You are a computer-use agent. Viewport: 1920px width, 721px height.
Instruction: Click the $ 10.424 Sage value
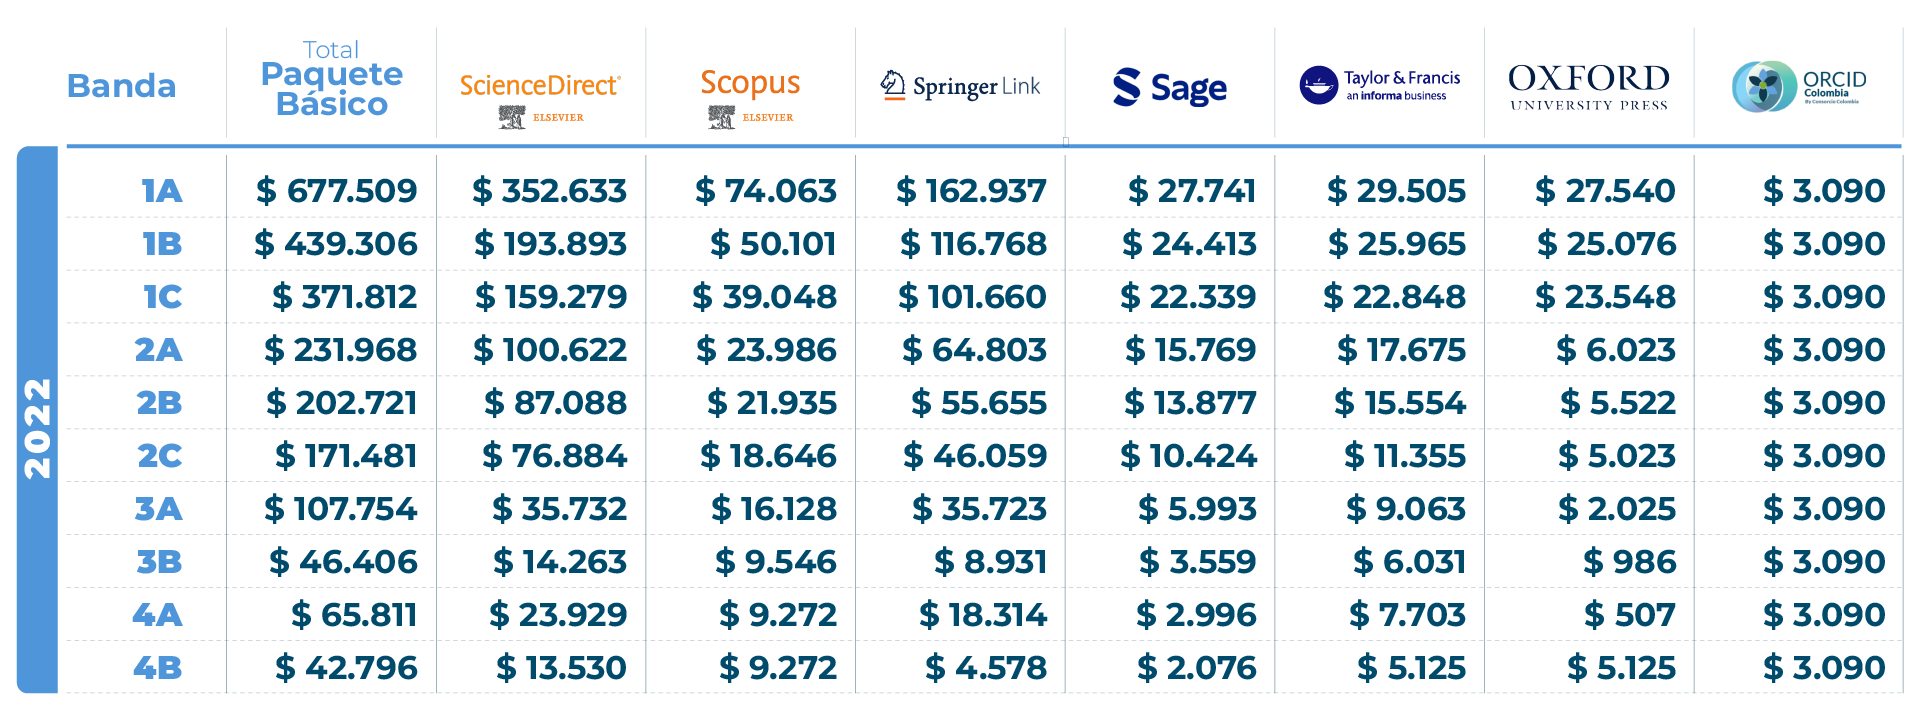click(x=1188, y=456)
